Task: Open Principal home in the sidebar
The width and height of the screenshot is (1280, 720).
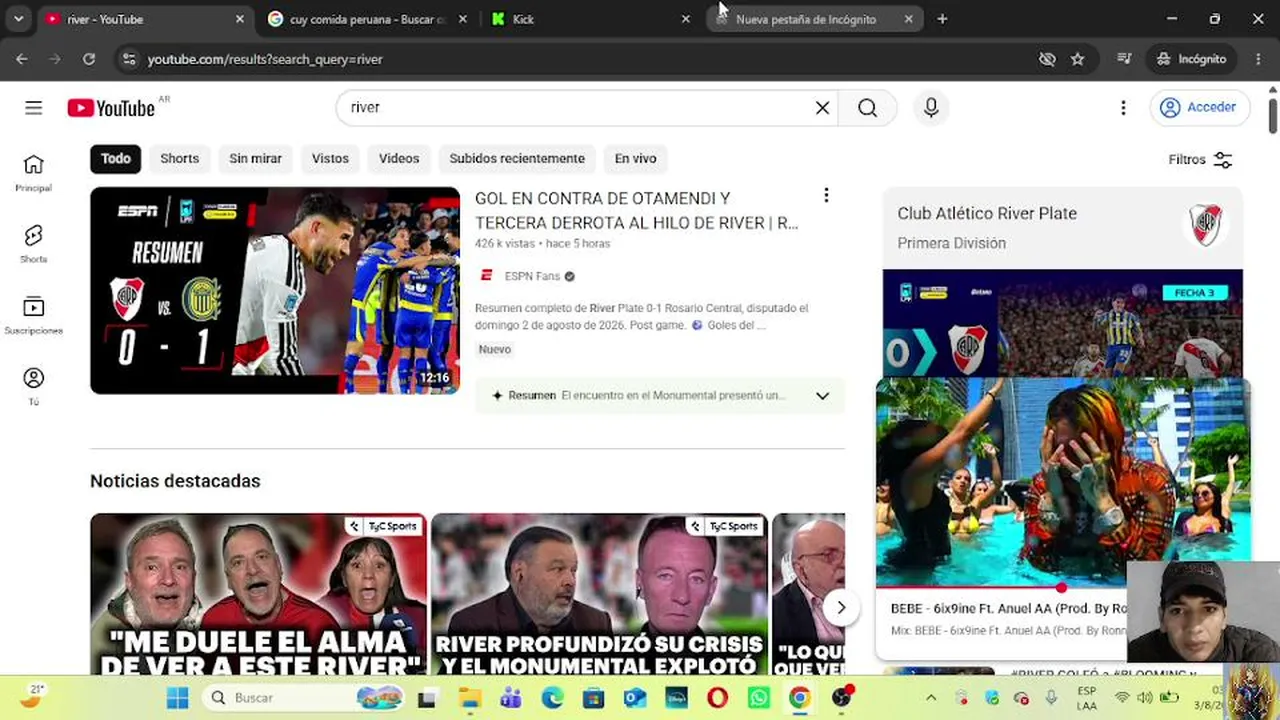Action: pos(34,172)
